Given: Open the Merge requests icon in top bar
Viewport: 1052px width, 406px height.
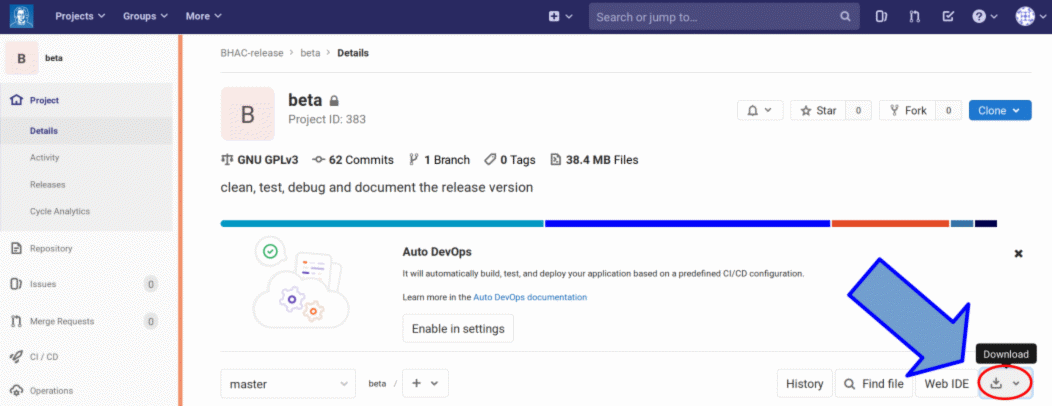Looking at the screenshot, I should point(914,17).
